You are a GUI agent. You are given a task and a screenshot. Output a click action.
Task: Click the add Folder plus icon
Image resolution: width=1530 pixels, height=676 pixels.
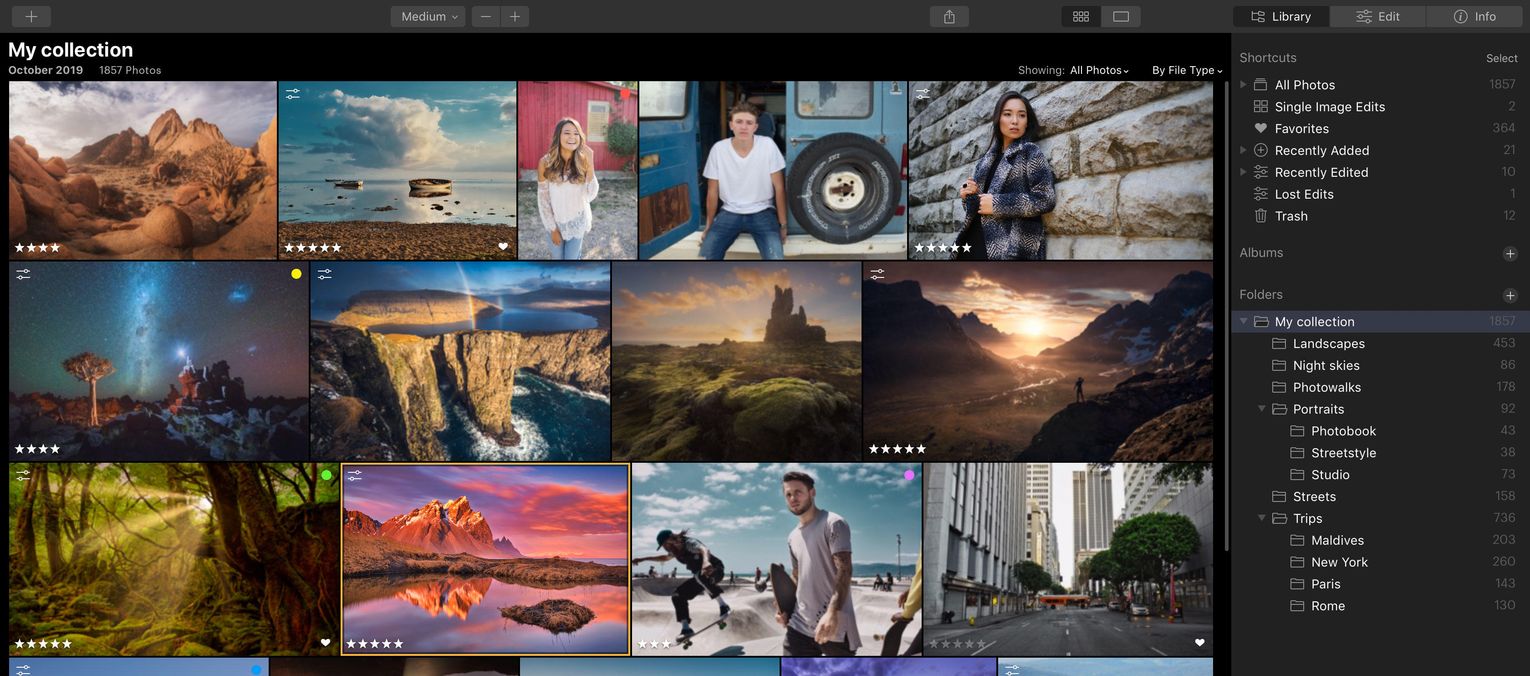pos(1511,295)
